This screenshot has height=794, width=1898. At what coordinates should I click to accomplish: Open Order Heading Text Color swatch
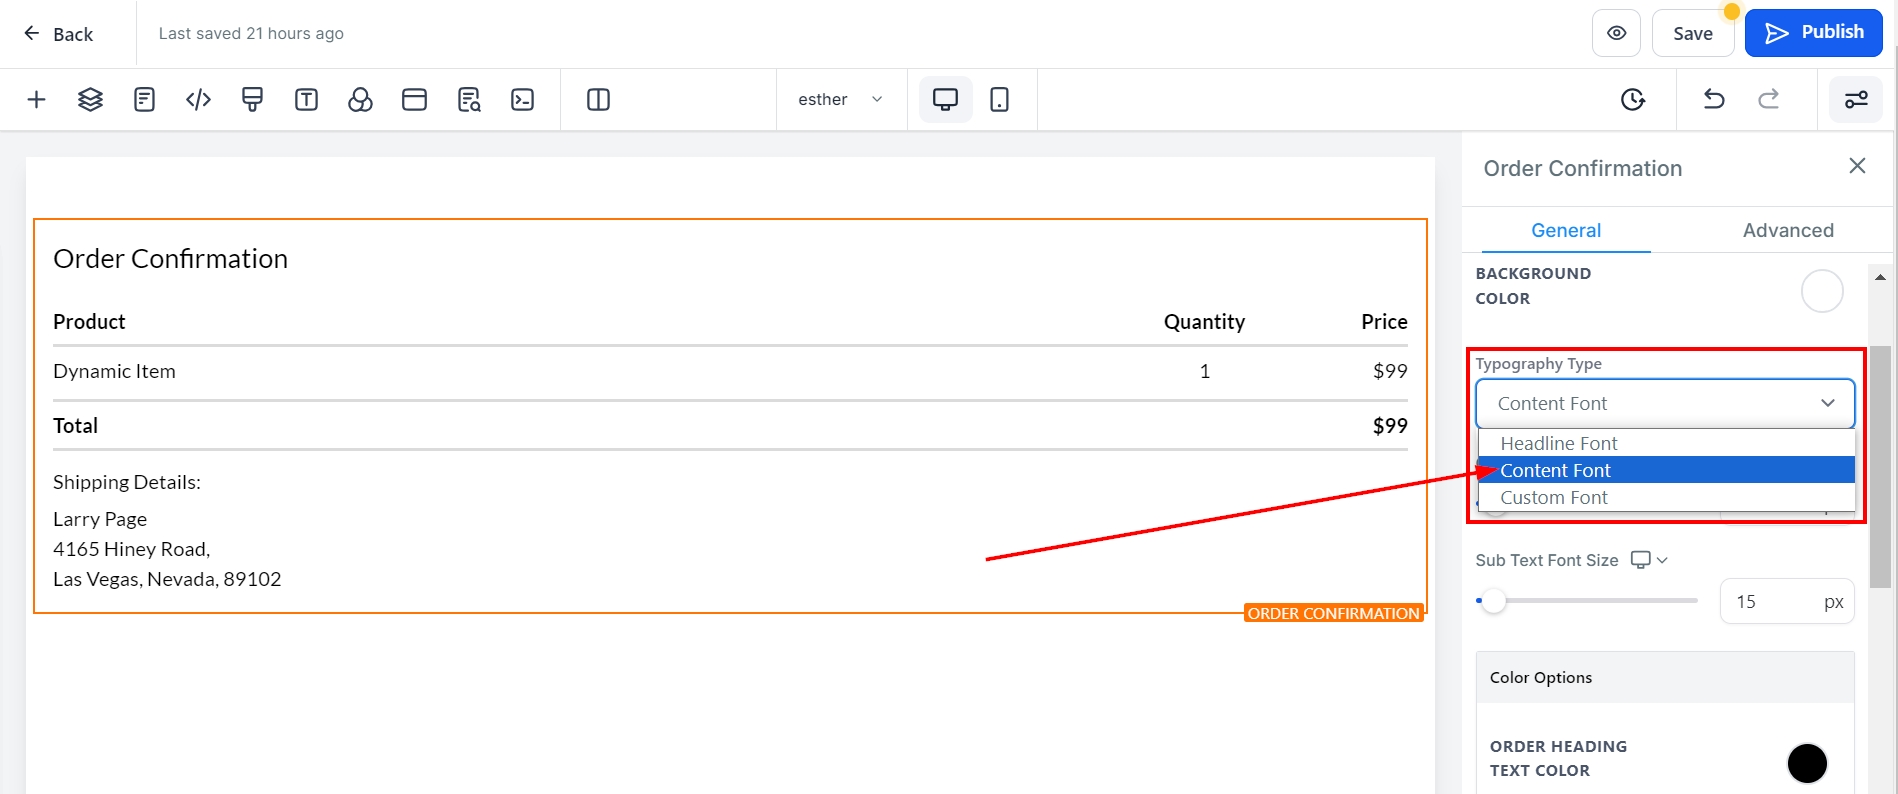pyautogui.click(x=1806, y=763)
